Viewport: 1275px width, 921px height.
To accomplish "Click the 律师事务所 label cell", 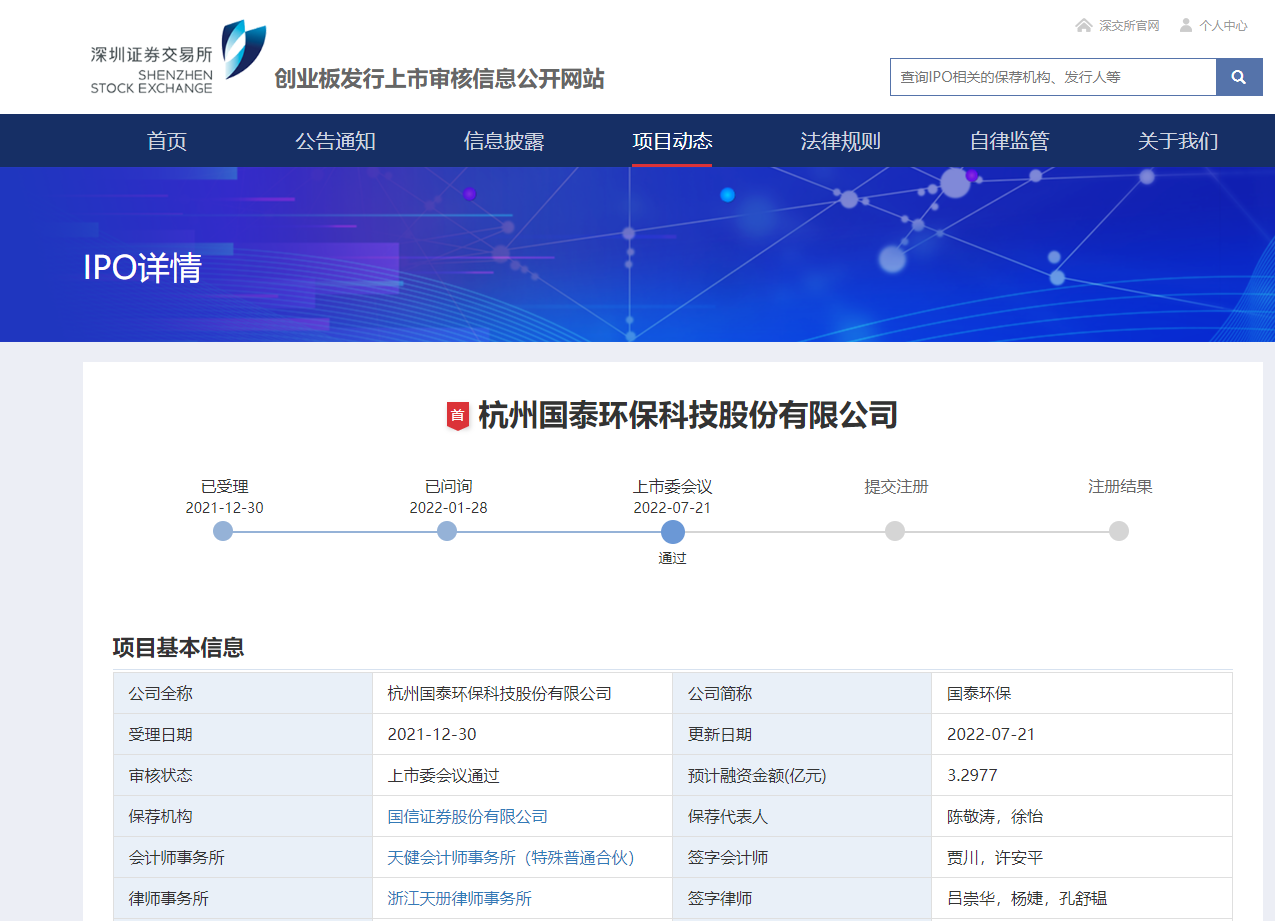I will pyautogui.click(x=243, y=899).
